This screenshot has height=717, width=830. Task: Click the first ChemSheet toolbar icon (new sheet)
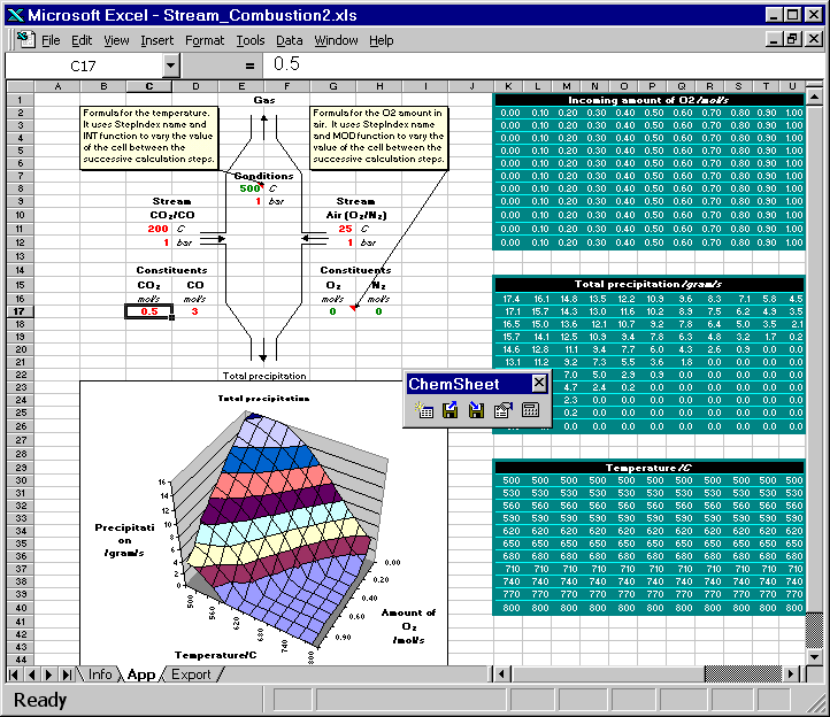[424, 410]
